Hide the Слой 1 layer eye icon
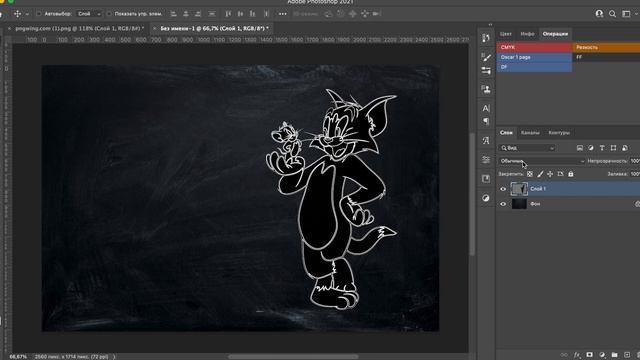 click(503, 189)
